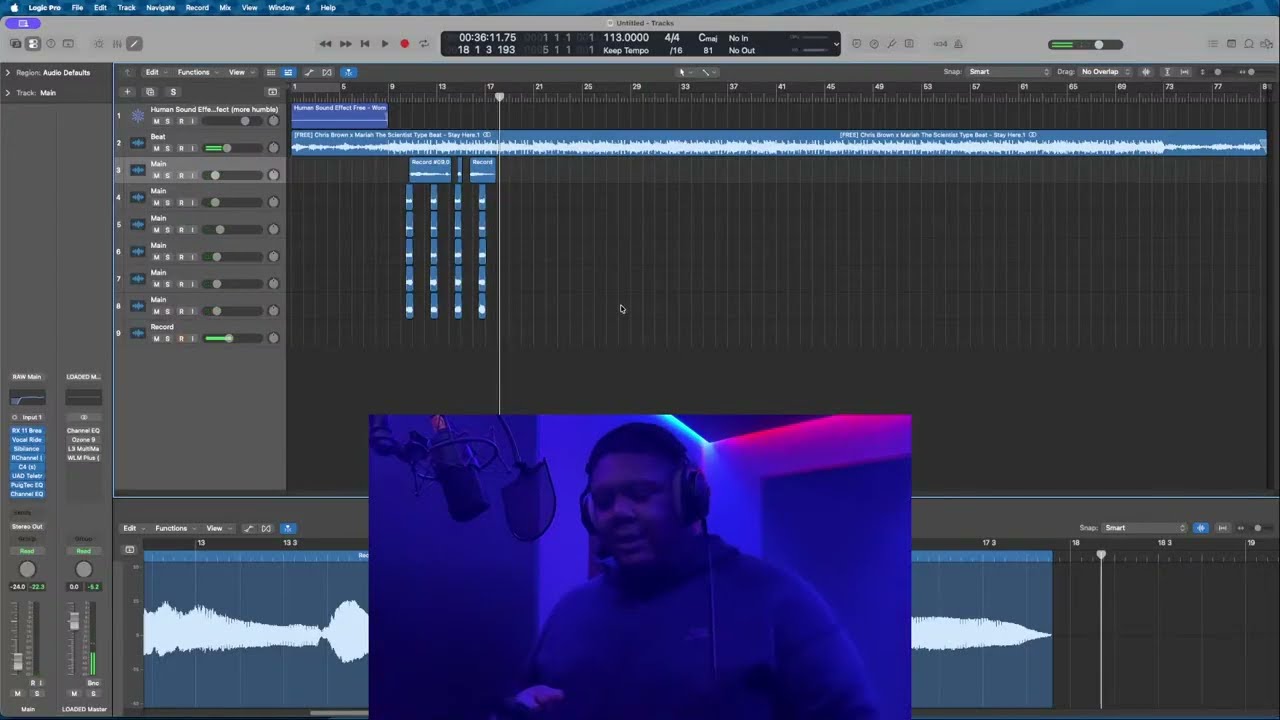Open the File menu

coord(77,7)
